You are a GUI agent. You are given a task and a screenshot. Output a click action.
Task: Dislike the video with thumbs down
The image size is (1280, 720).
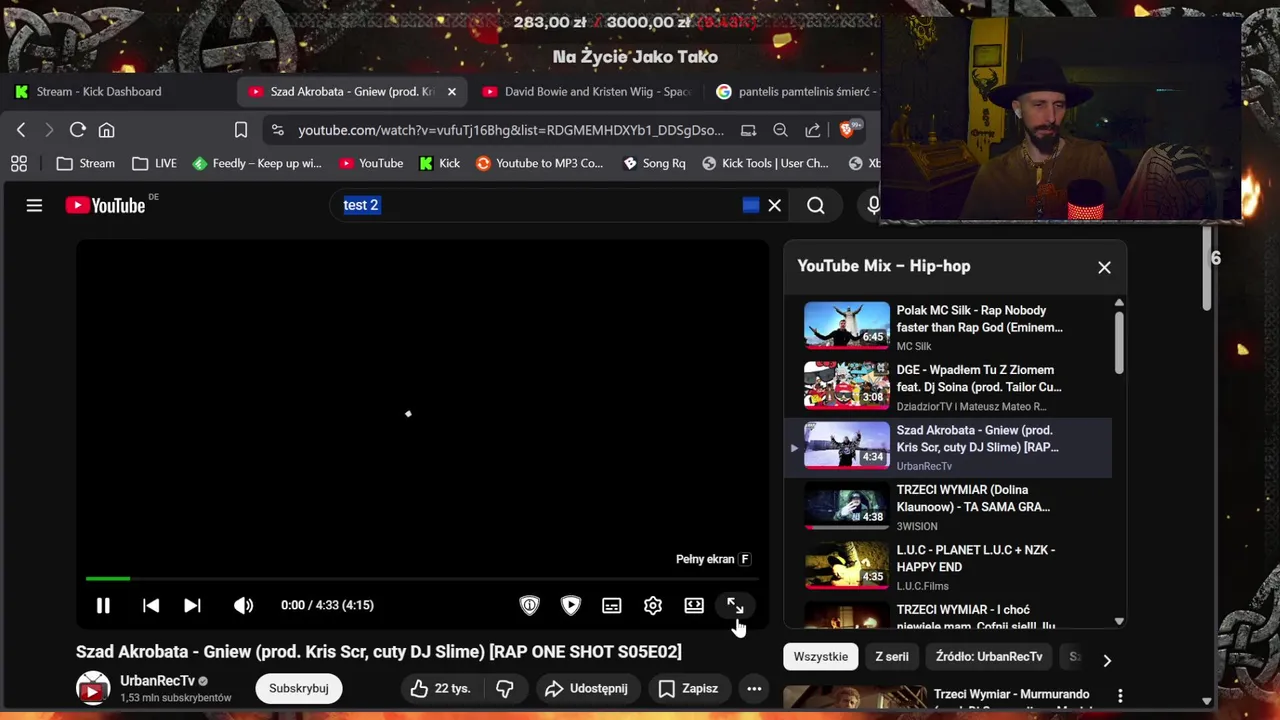click(x=505, y=688)
